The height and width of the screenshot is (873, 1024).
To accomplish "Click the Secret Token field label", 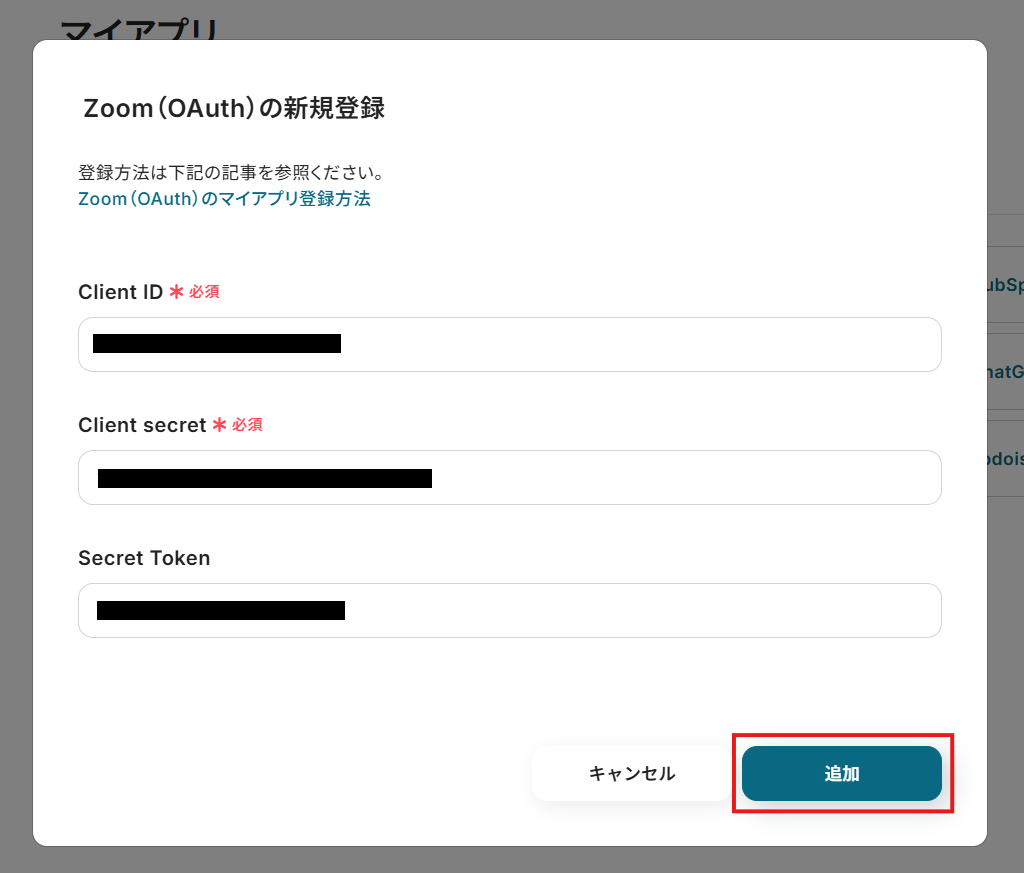I will [144, 558].
